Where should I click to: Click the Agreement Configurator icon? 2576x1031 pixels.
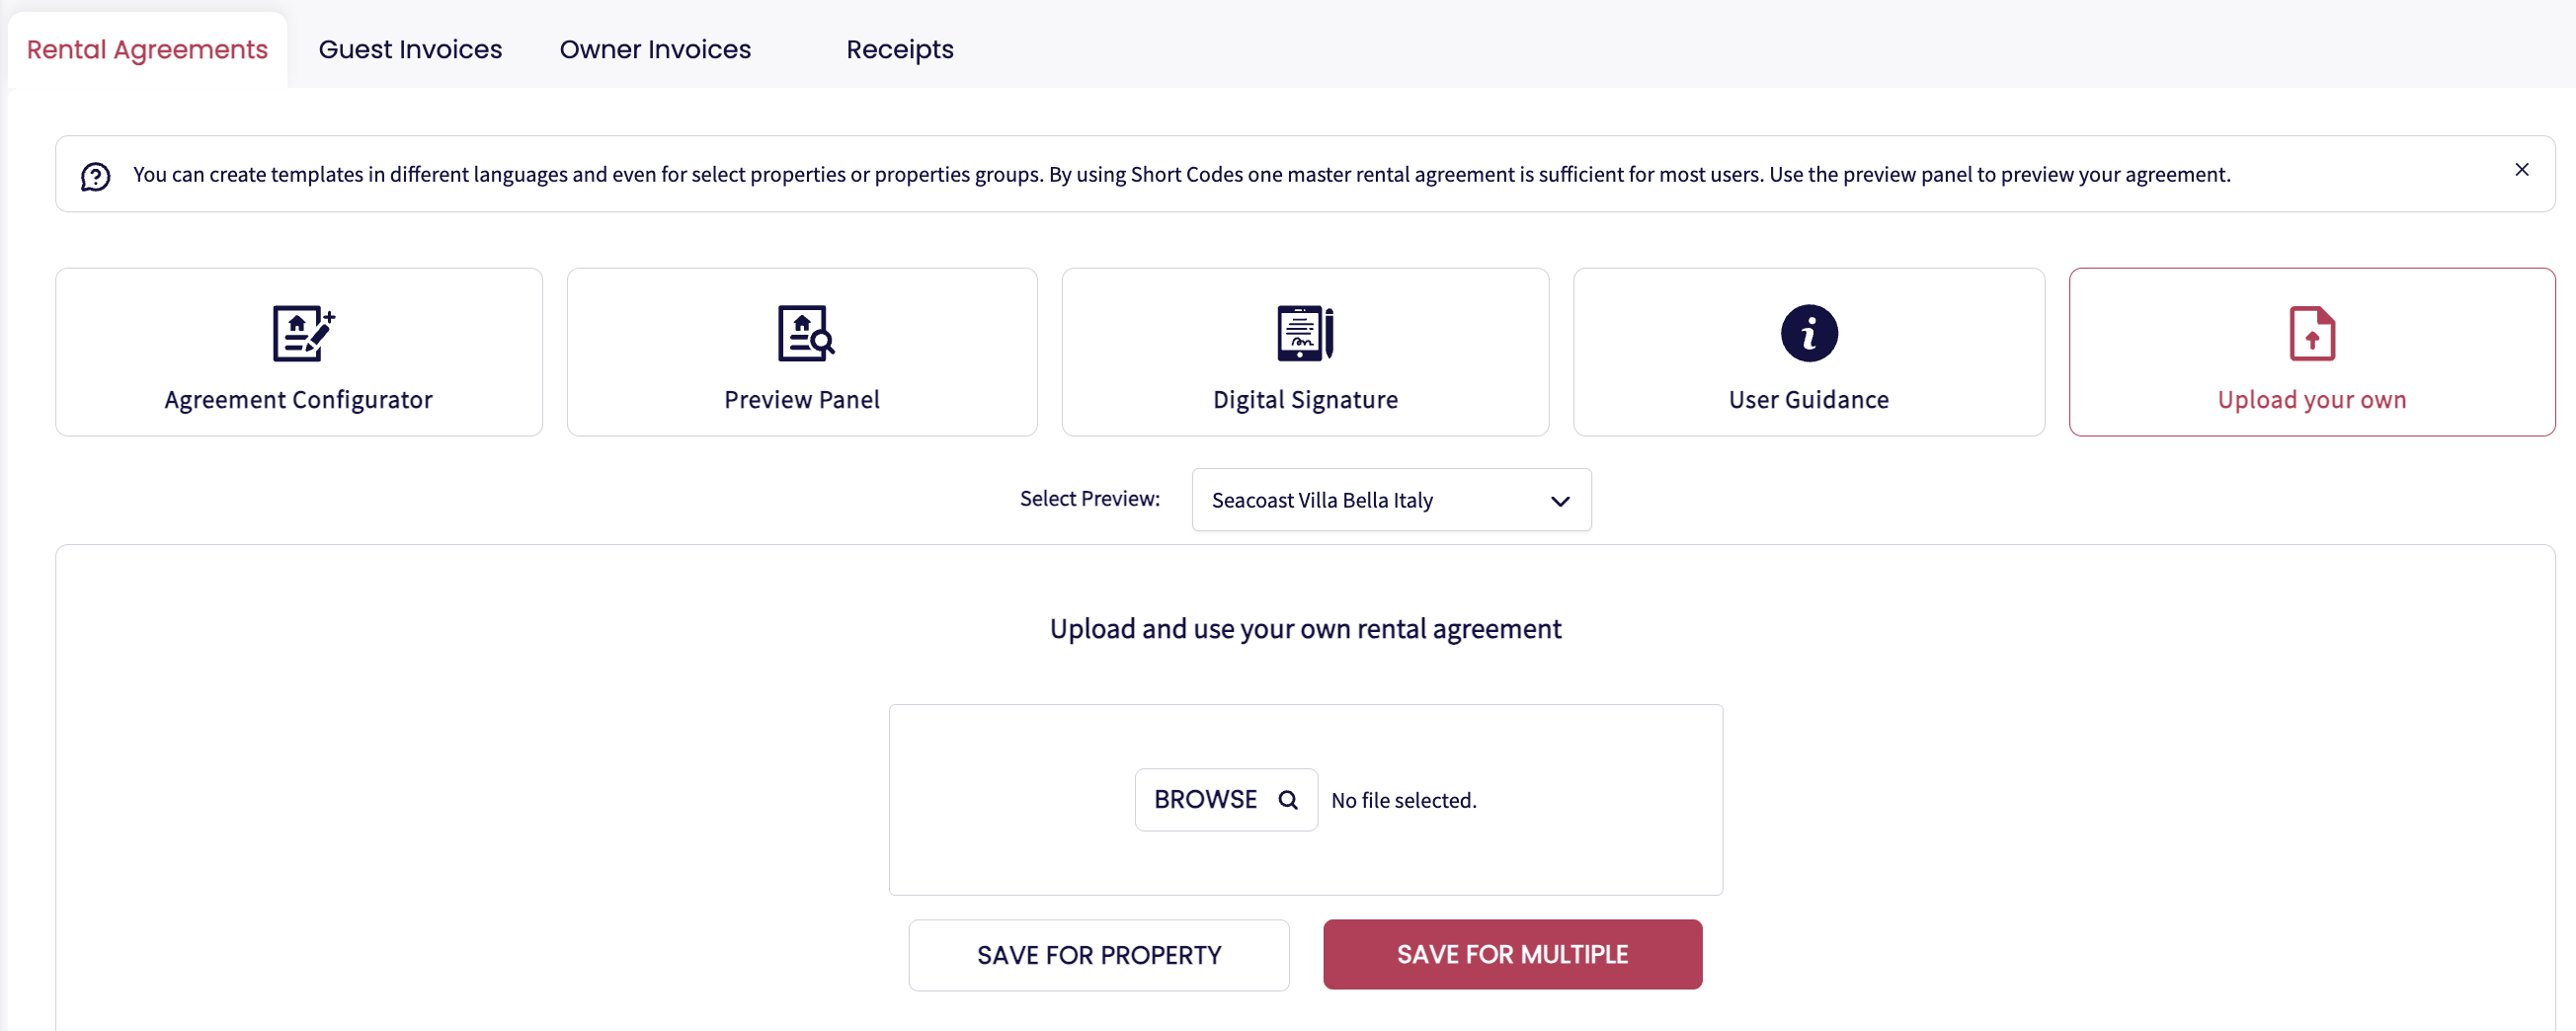[303, 333]
